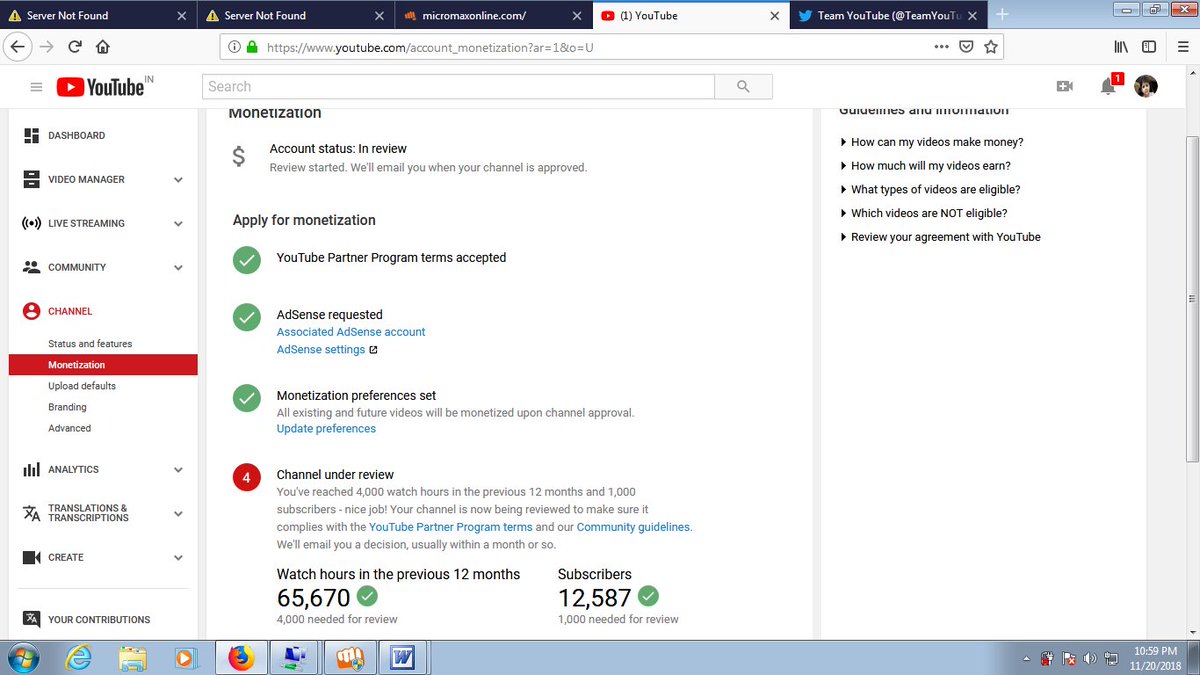Select the Monetization sidebar item
This screenshot has width=1200, height=675.
103,365
